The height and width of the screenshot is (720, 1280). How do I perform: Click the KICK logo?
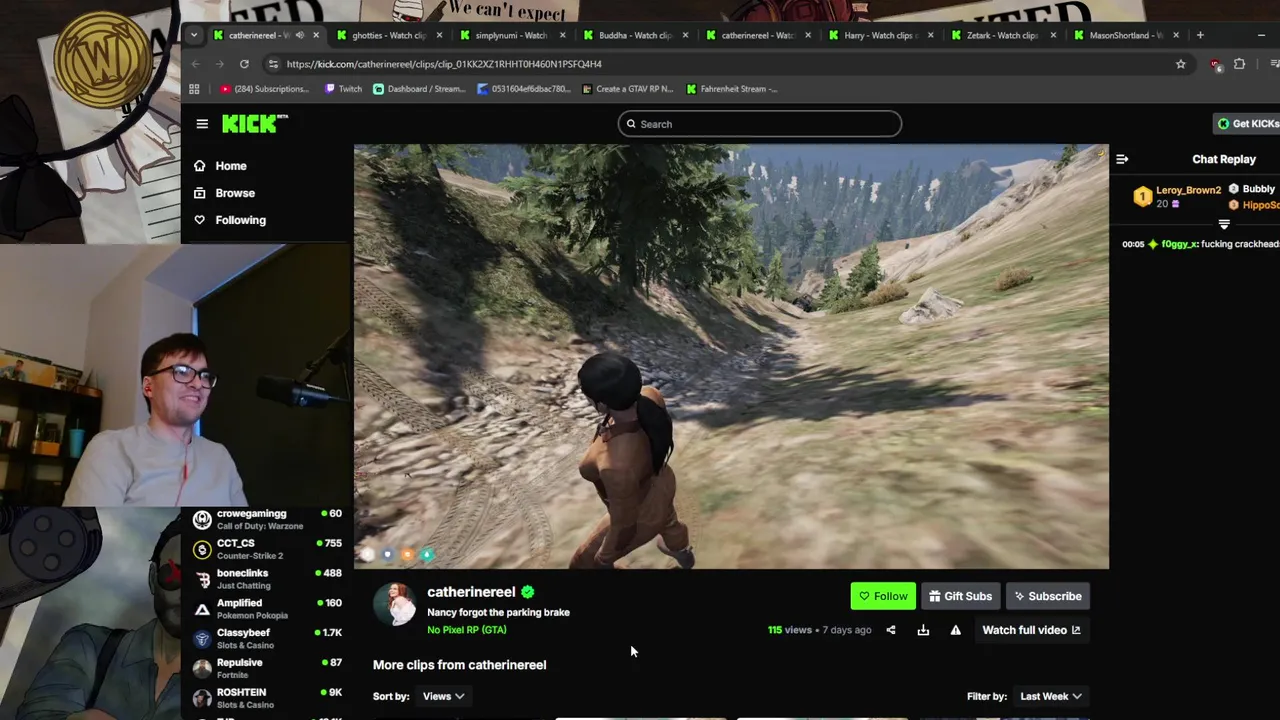254,123
